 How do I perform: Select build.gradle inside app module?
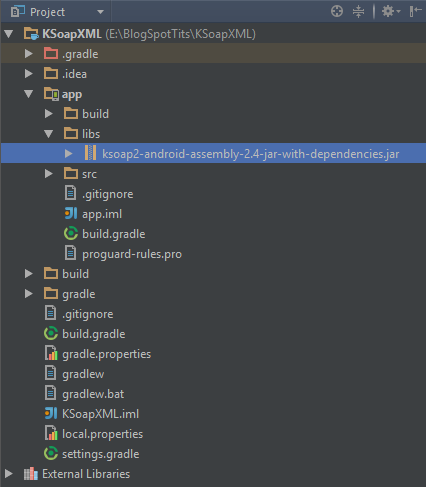[x=114, y=234]
